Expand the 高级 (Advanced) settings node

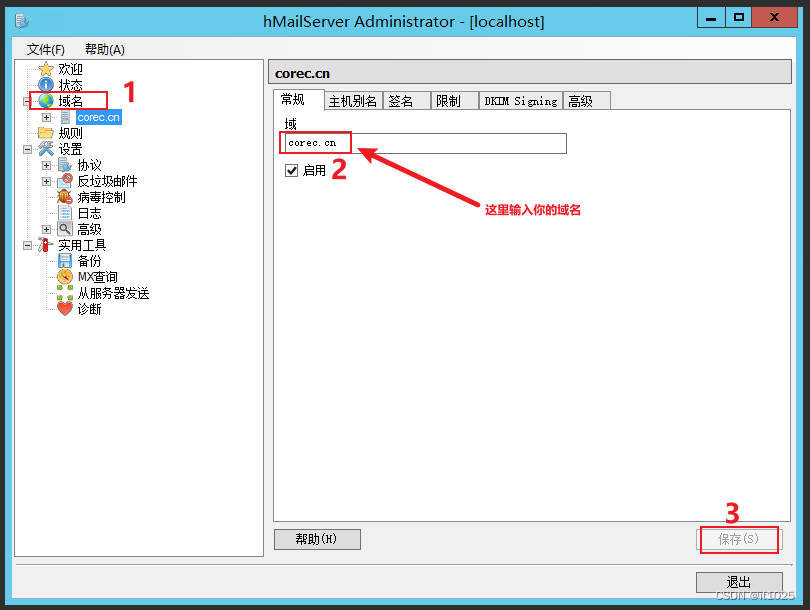(46, 229)
